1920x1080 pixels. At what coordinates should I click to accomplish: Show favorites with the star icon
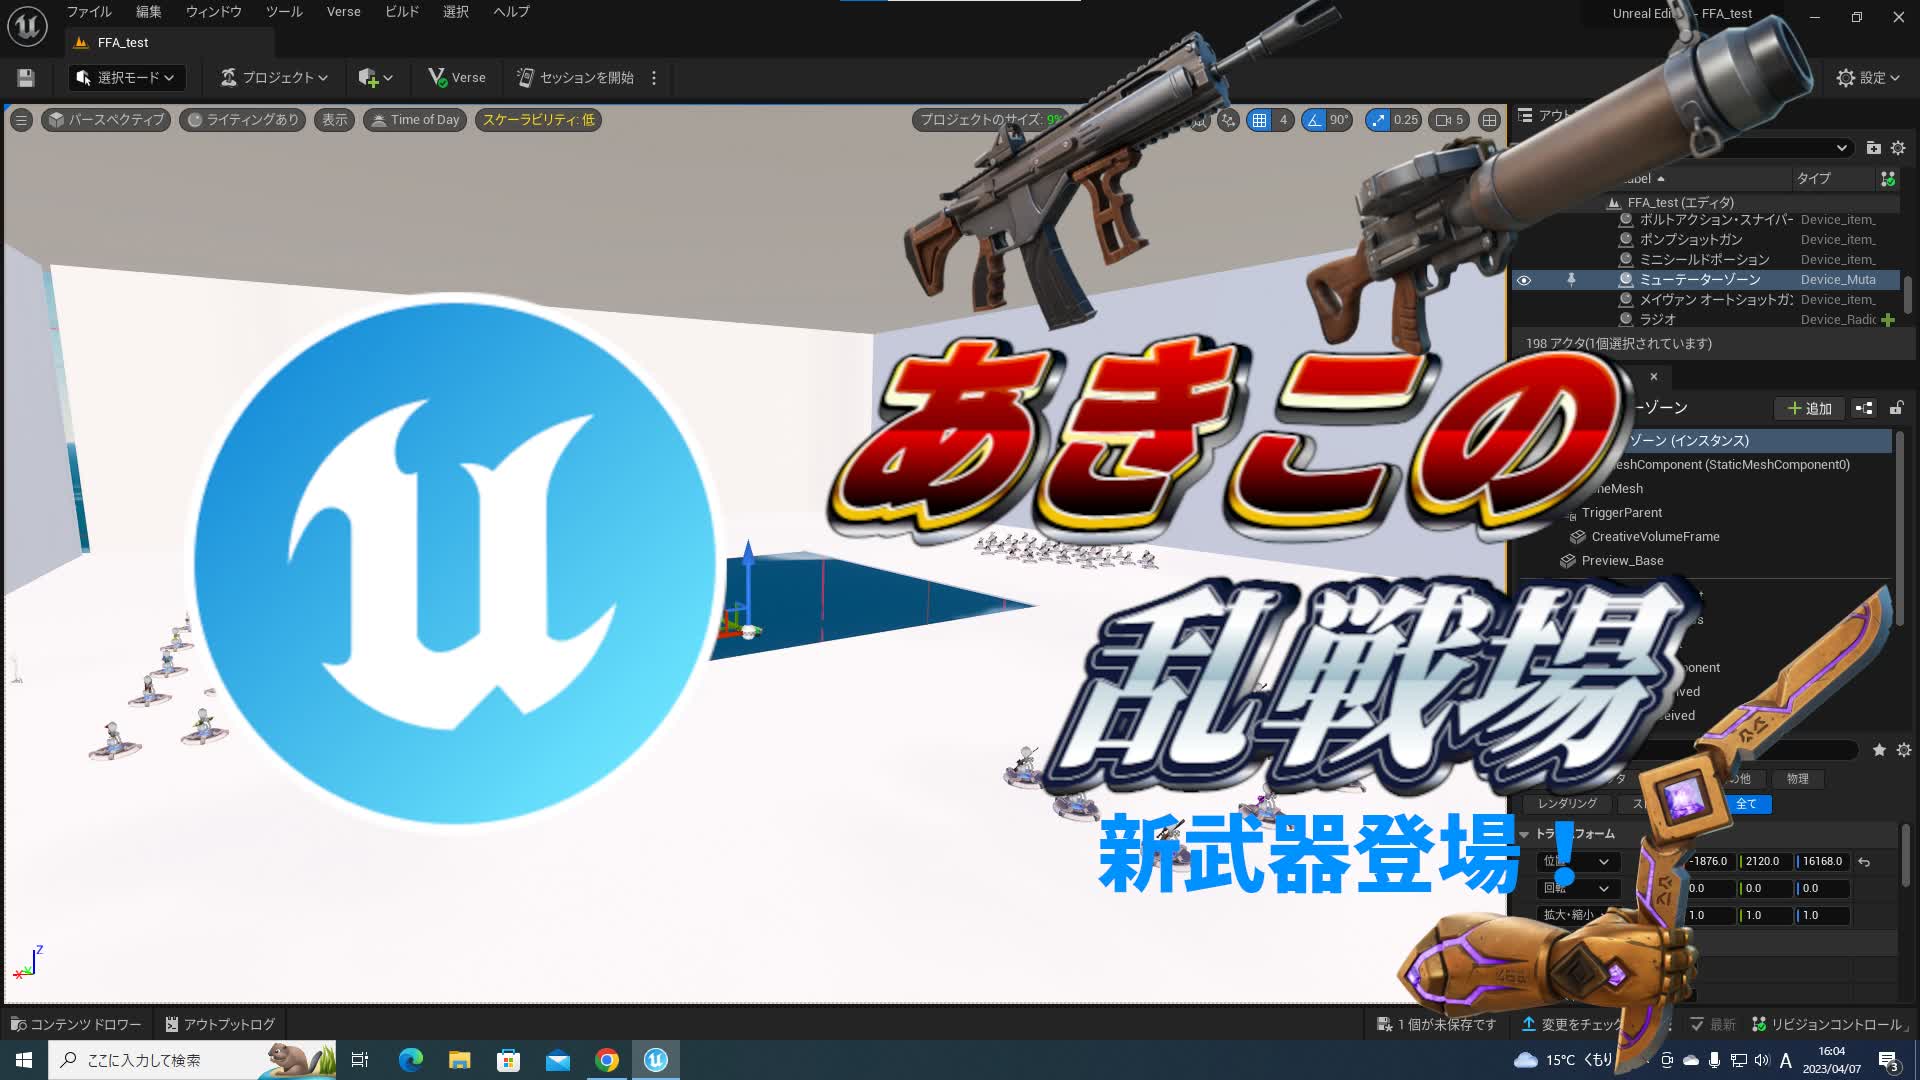click(x=1879, y=750)
